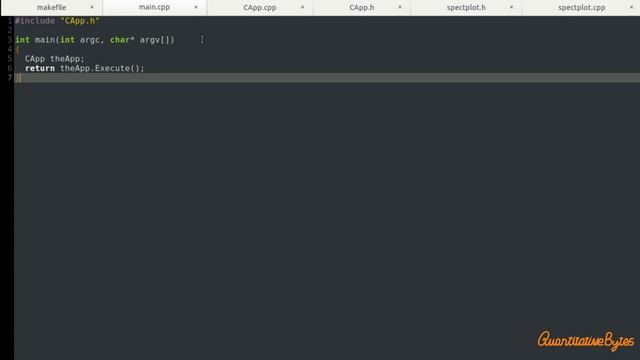Close the spectplot.cpp tab
The width and height of the screenshot is (640, 360).
click(x=631, y=7)
